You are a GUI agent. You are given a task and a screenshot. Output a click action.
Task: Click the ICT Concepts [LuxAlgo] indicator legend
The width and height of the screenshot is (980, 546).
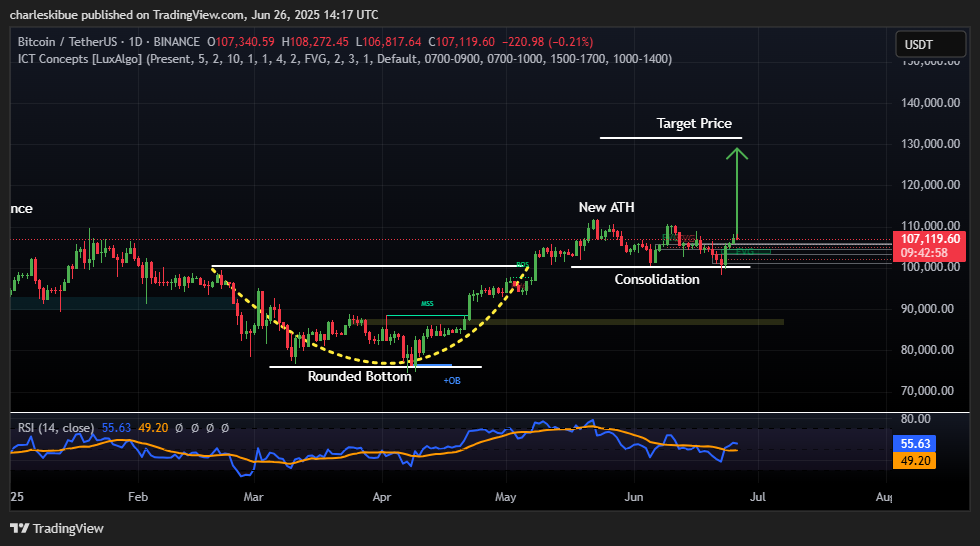click(344, 59)
